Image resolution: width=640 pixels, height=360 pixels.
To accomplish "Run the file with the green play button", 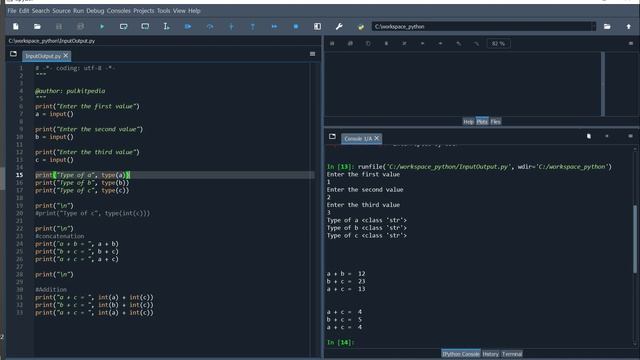I will (102, 27).
